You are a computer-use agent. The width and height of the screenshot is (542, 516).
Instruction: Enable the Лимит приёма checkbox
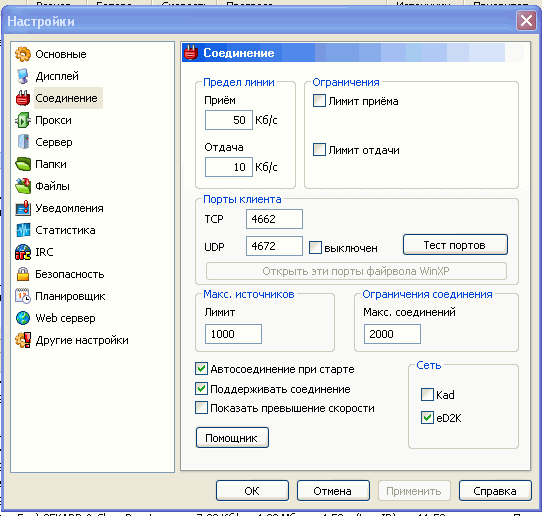319,101
